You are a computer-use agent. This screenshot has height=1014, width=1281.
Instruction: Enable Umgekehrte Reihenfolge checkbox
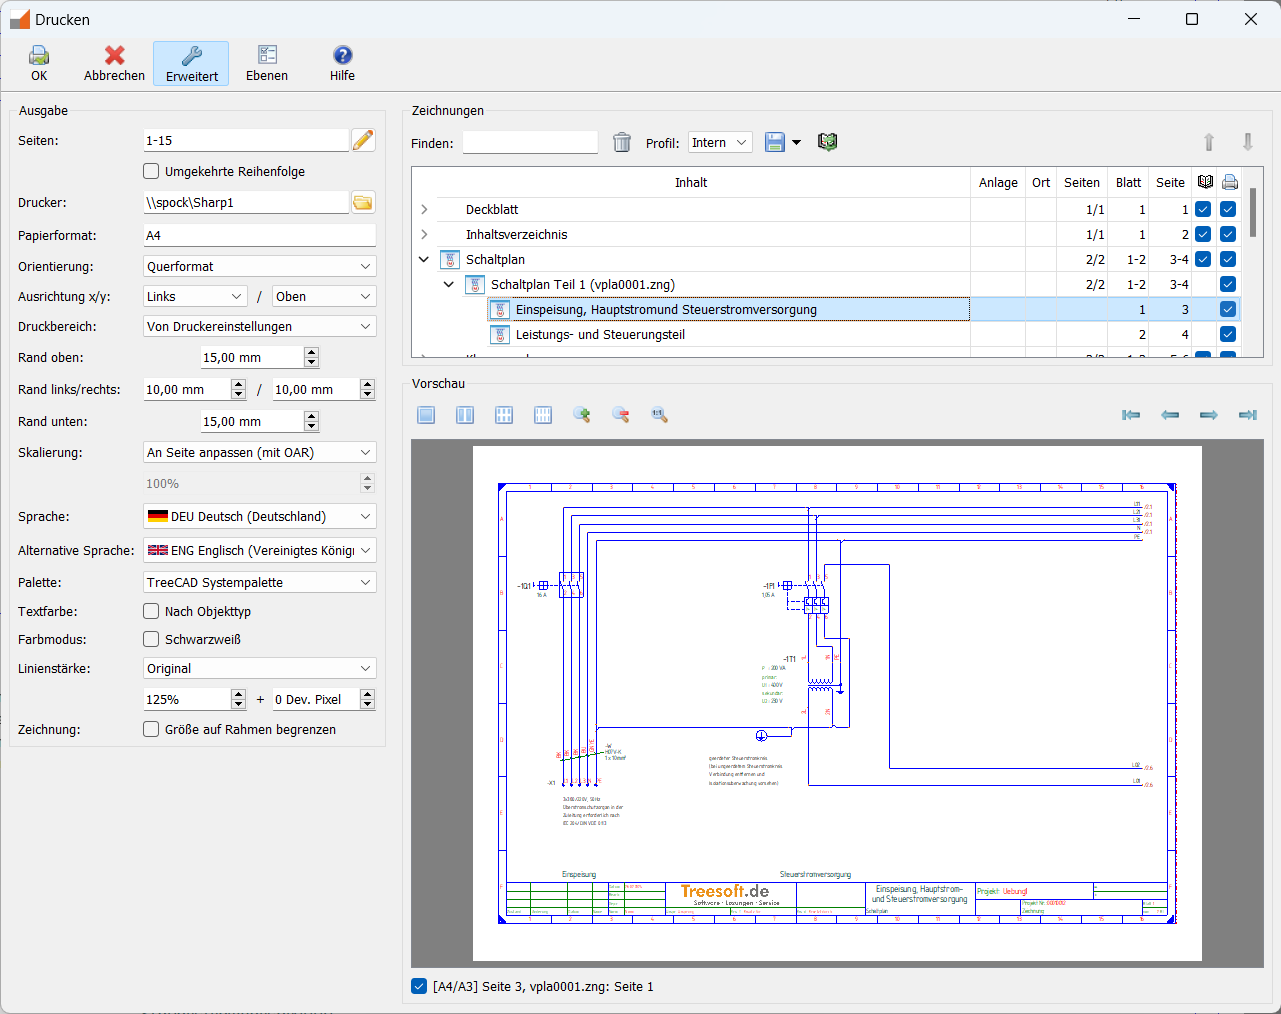152,172
